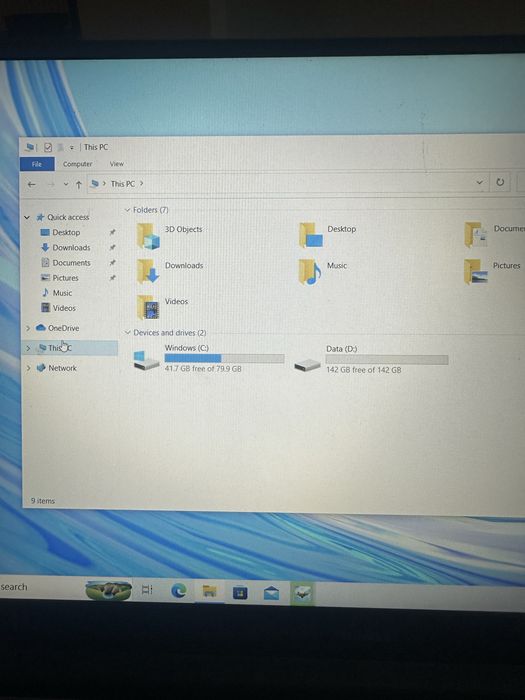525x700 pixels.
Task: Expand the Network tree node
Action: point(28,368)
